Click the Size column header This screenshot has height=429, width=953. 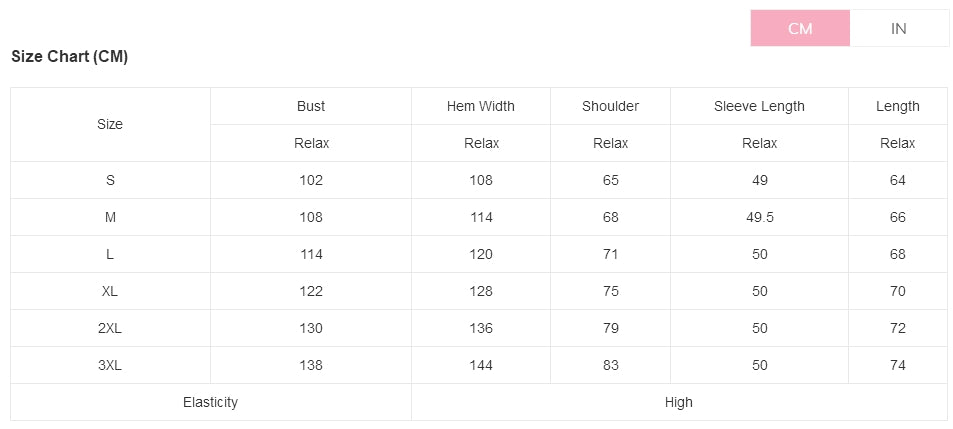[x=110, y=124]
